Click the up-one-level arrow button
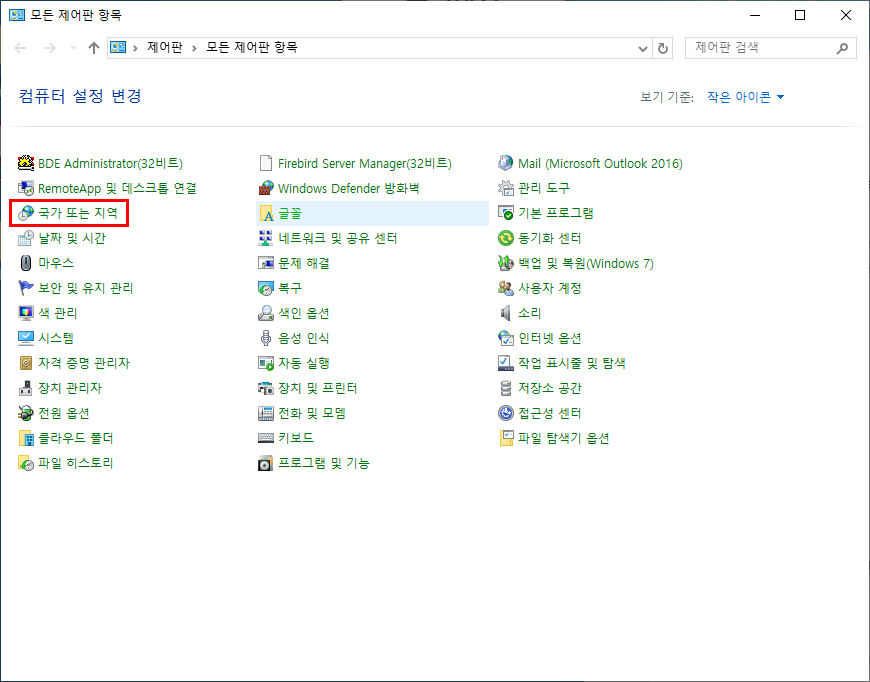This screenshot has height=682, width=870. tap(94, 48)
